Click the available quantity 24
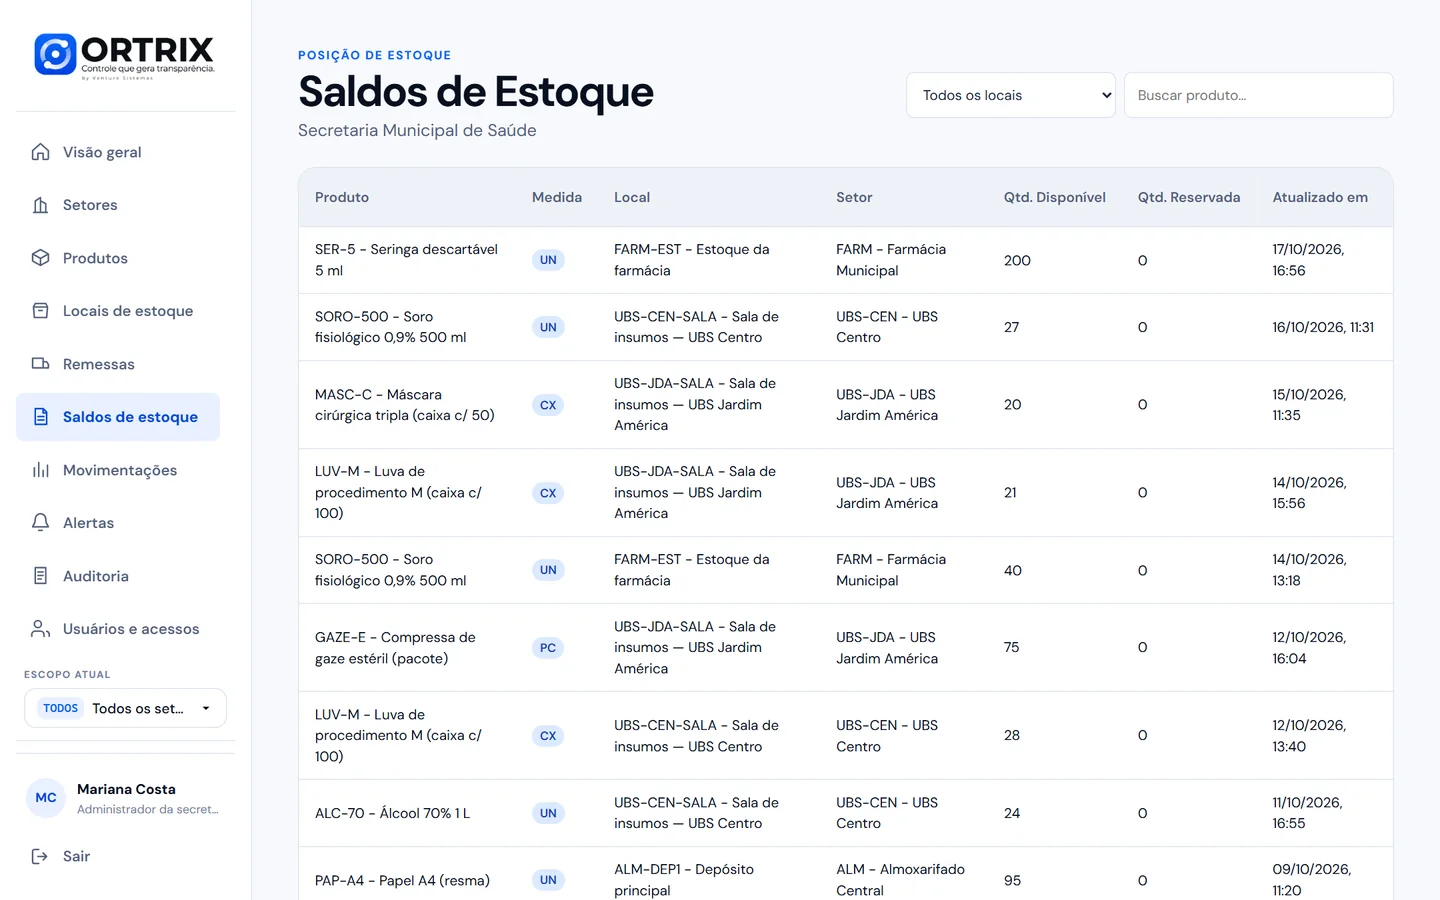The image size is (1440, 900). [x=1012, y=813]
